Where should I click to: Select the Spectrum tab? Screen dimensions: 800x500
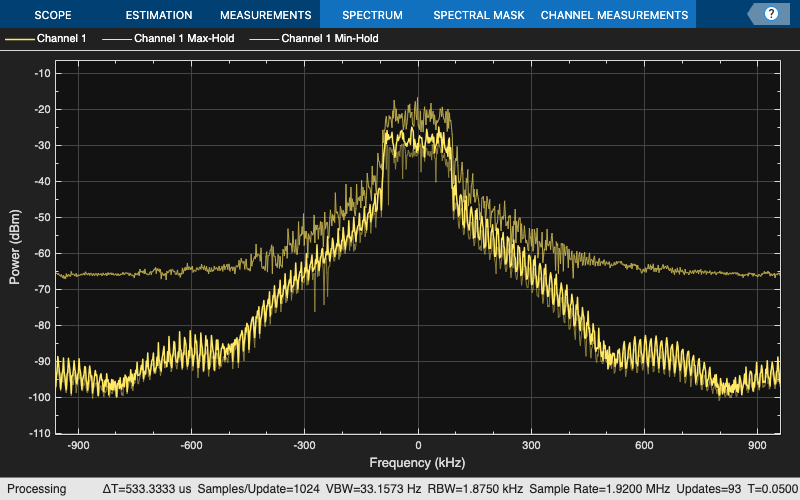point(372,15)
